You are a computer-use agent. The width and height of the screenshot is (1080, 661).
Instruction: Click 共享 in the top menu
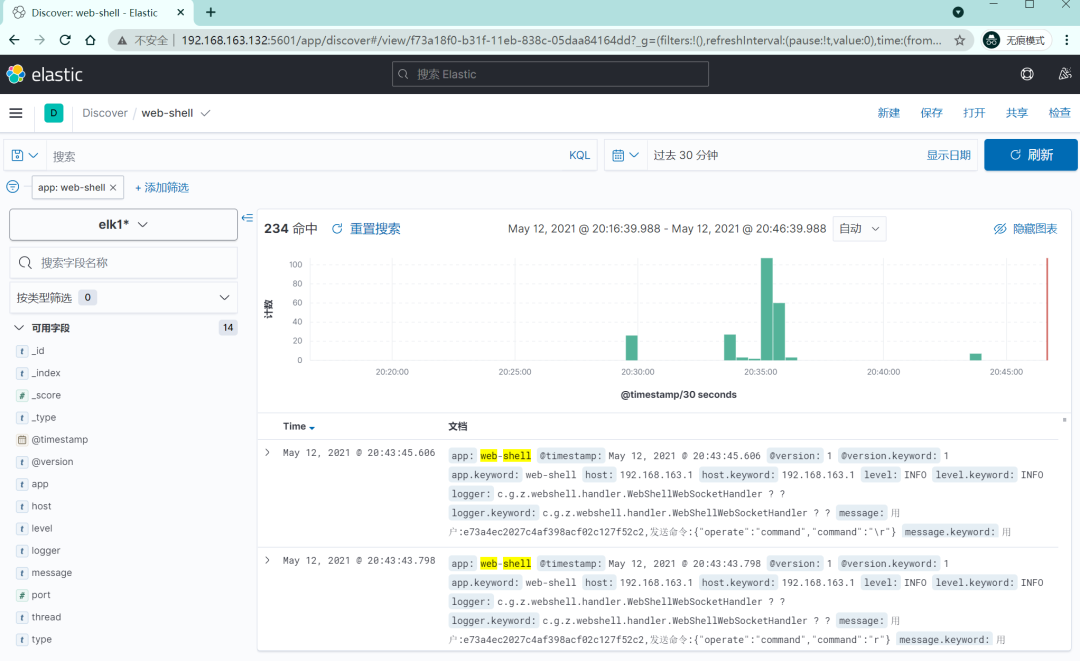coord(1017,113)
